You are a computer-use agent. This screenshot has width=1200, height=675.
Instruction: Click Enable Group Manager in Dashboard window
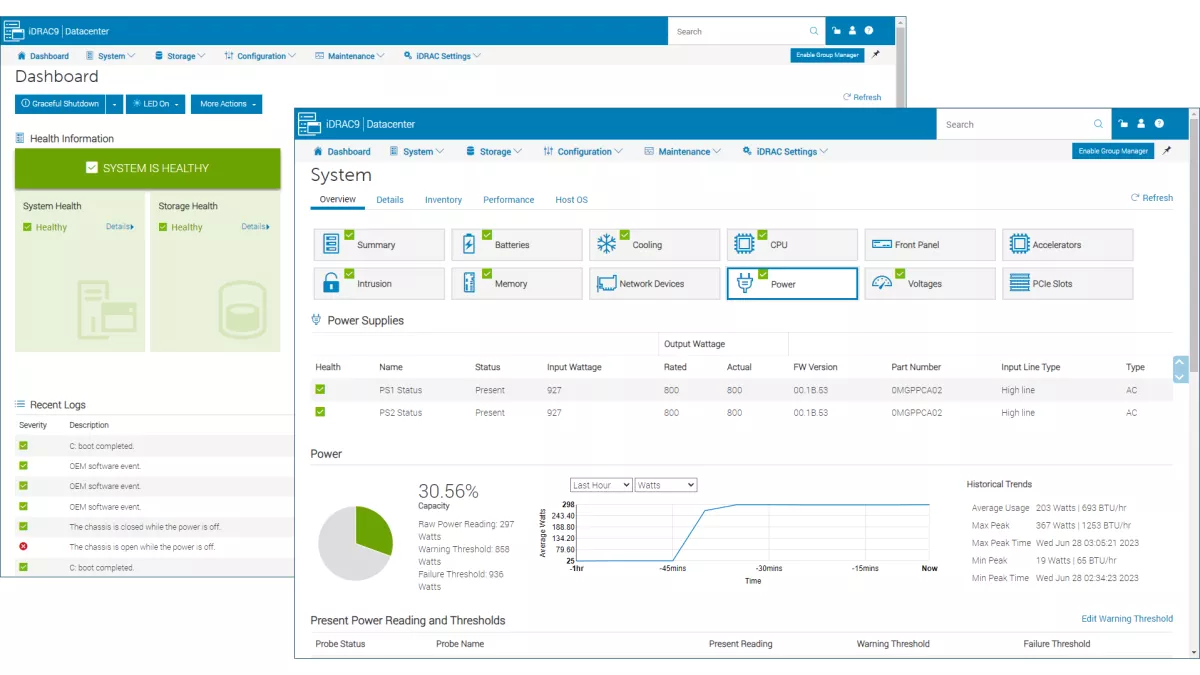tap(827, 55)
